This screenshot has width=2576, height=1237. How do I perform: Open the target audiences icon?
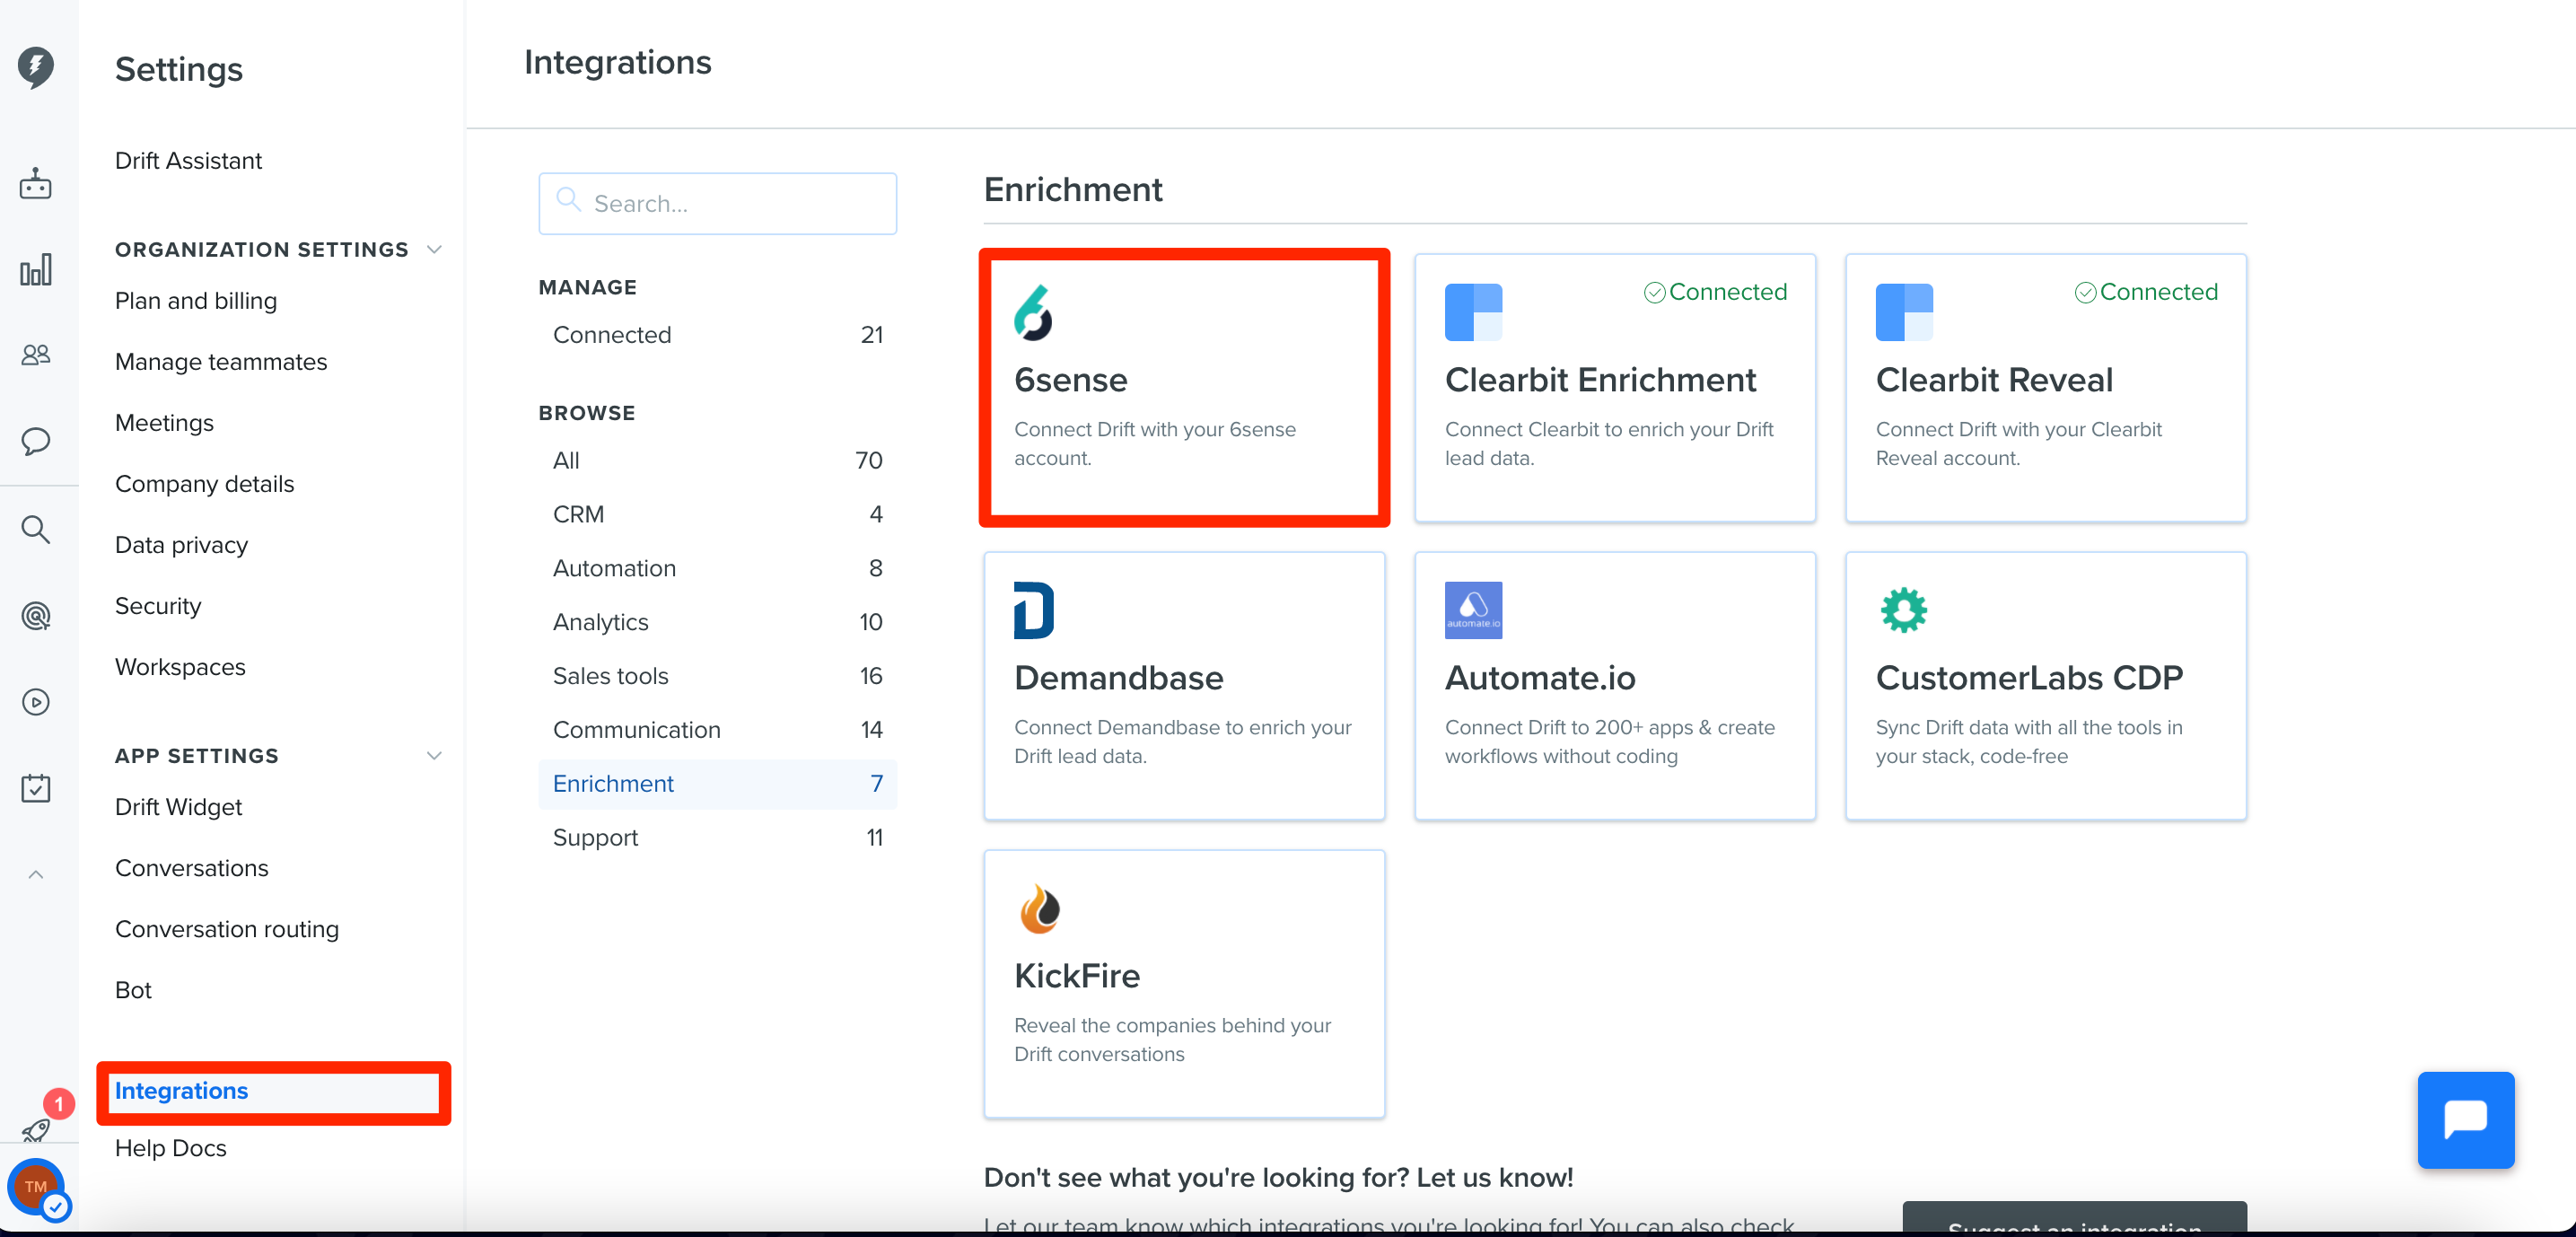[36, 615]
